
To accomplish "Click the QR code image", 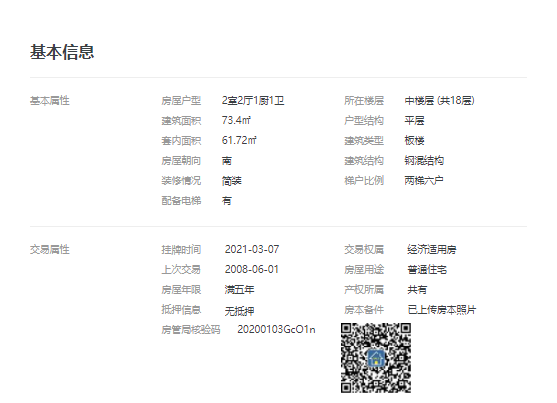I will pos(376,358).
